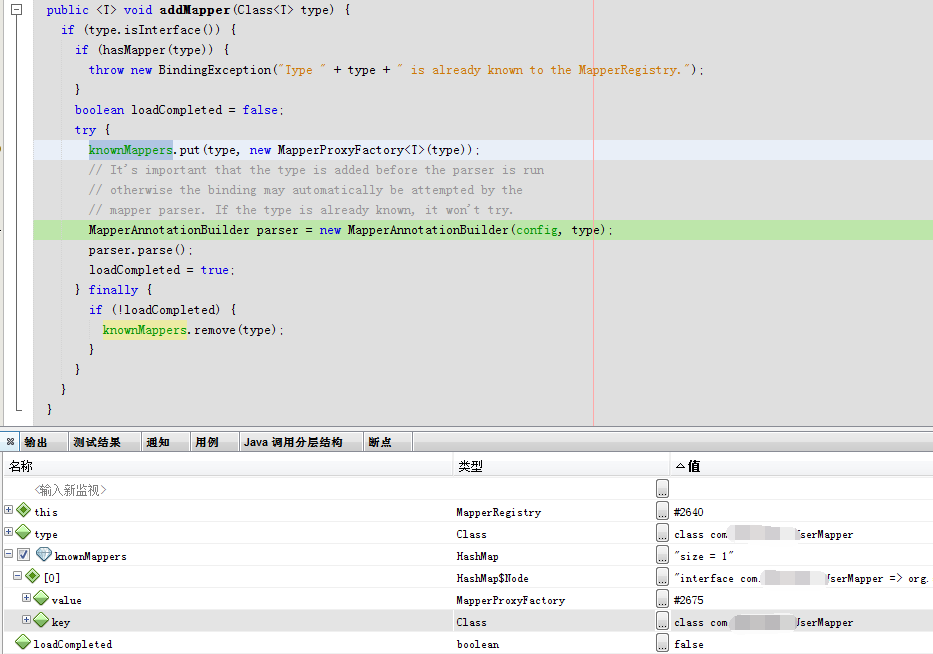Expand the 'this' variable node
933x654 pixels.
tap(8, 509)
